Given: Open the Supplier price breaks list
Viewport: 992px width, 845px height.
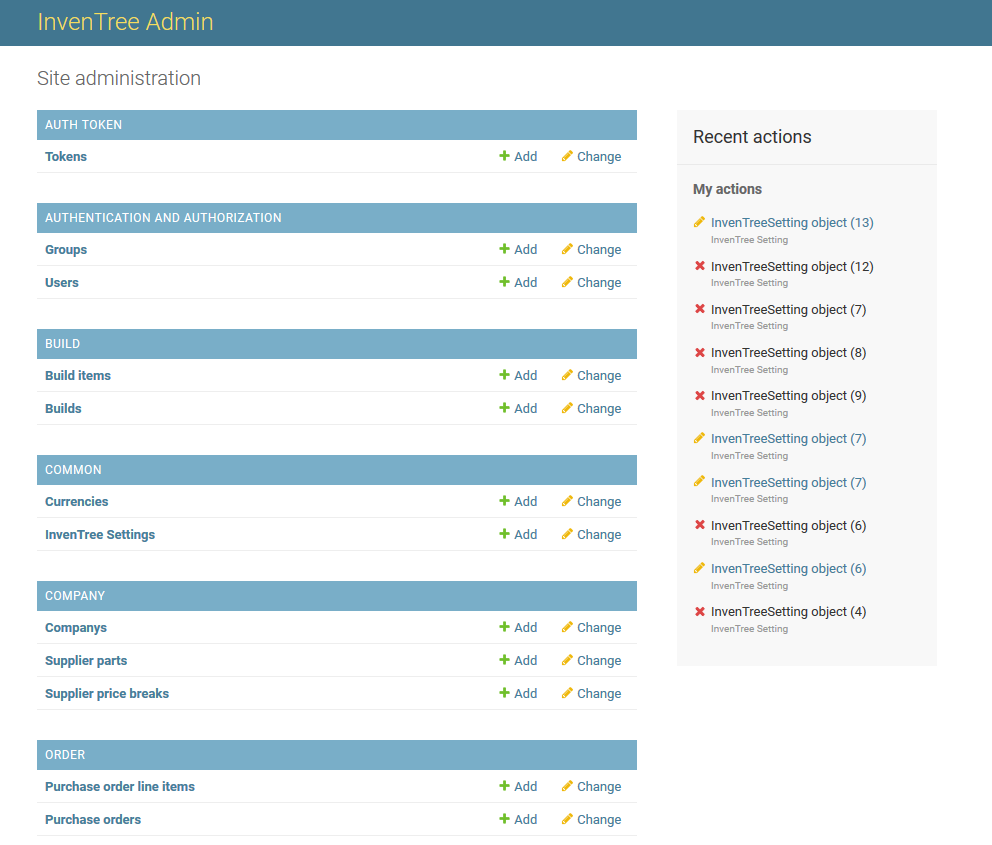Looking at the screenshot, I should pos(107,693).
